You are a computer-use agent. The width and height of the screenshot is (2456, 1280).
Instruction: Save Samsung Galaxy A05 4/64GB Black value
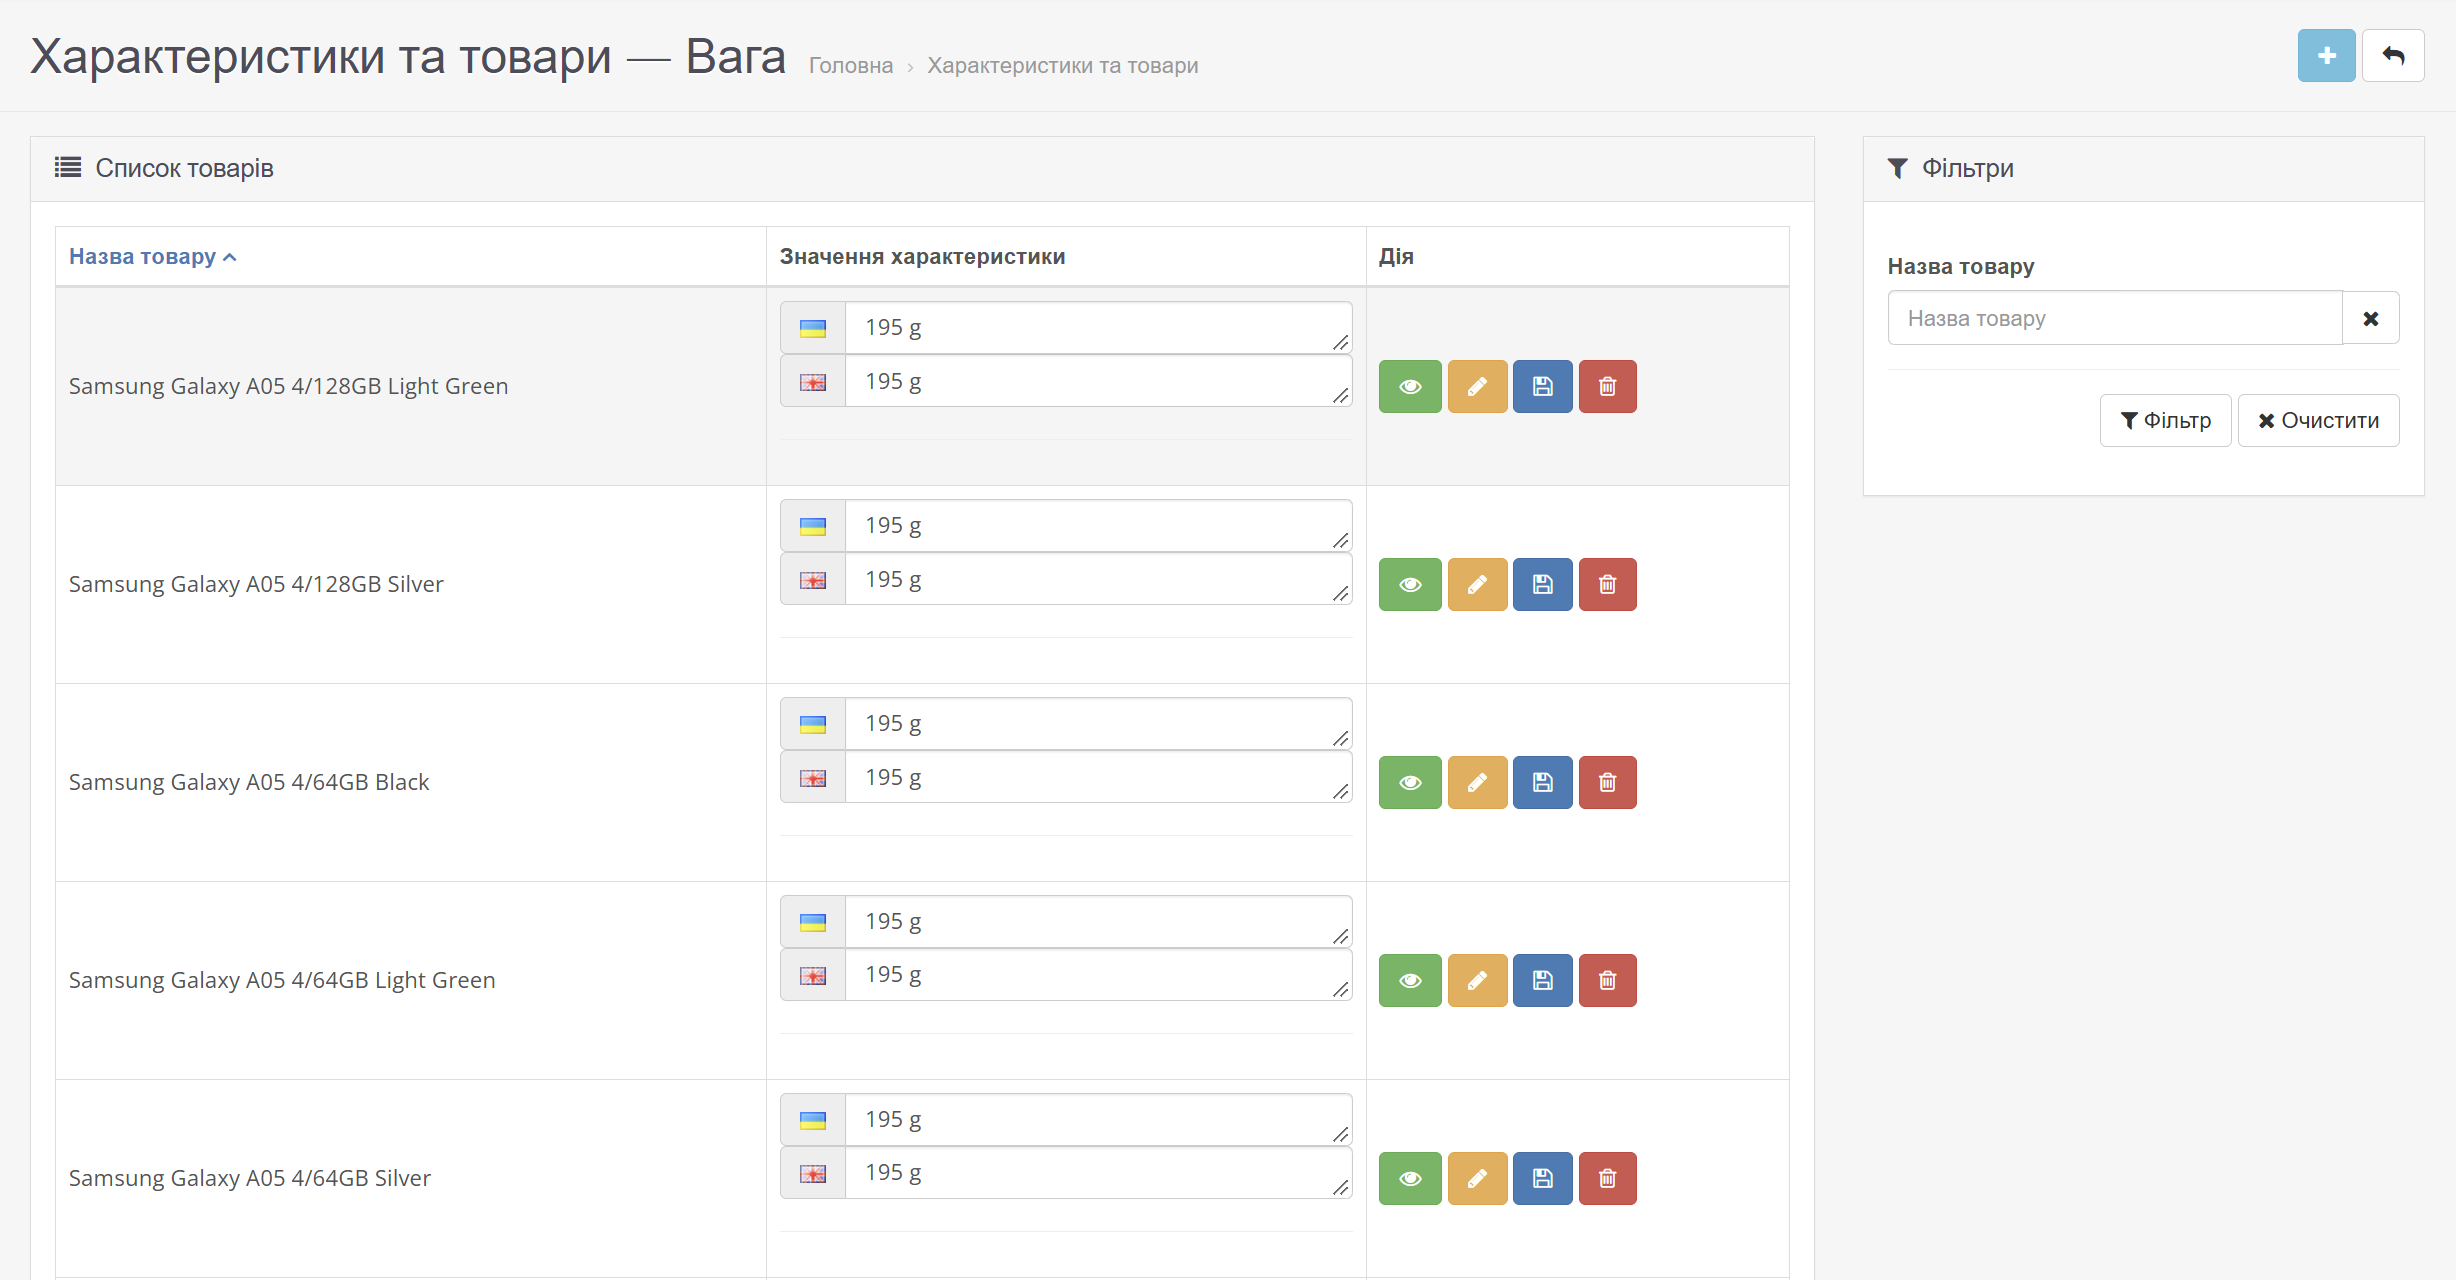1543,782
